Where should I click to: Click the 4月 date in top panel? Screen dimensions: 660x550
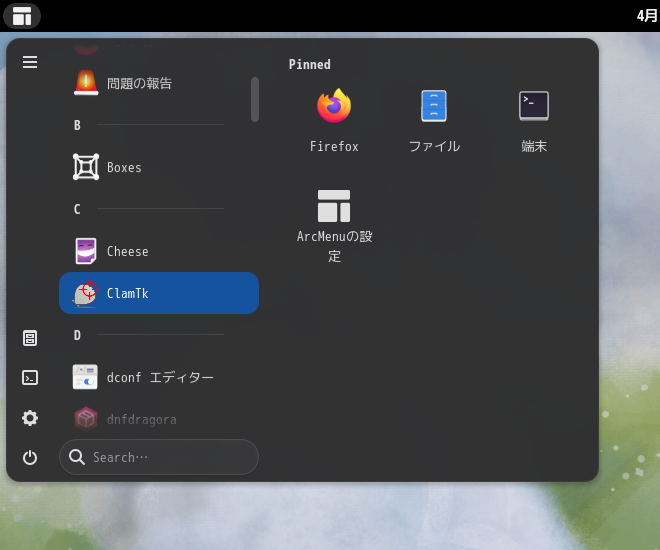[x=647, y=16]
